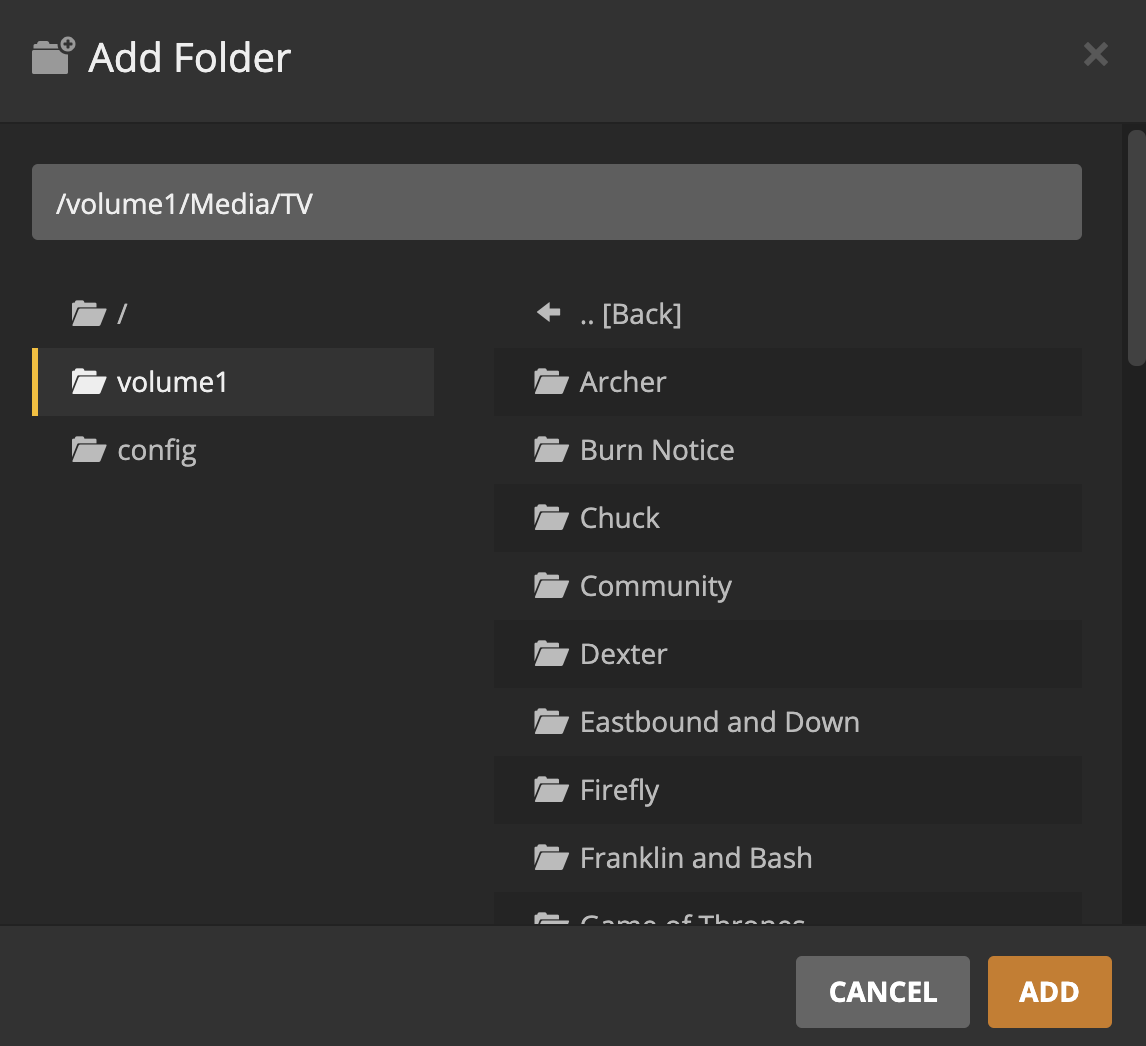This screenshot has height=1046, width=1146.
Task: Click the volume1 folder icon
Action: coord(88,382)
